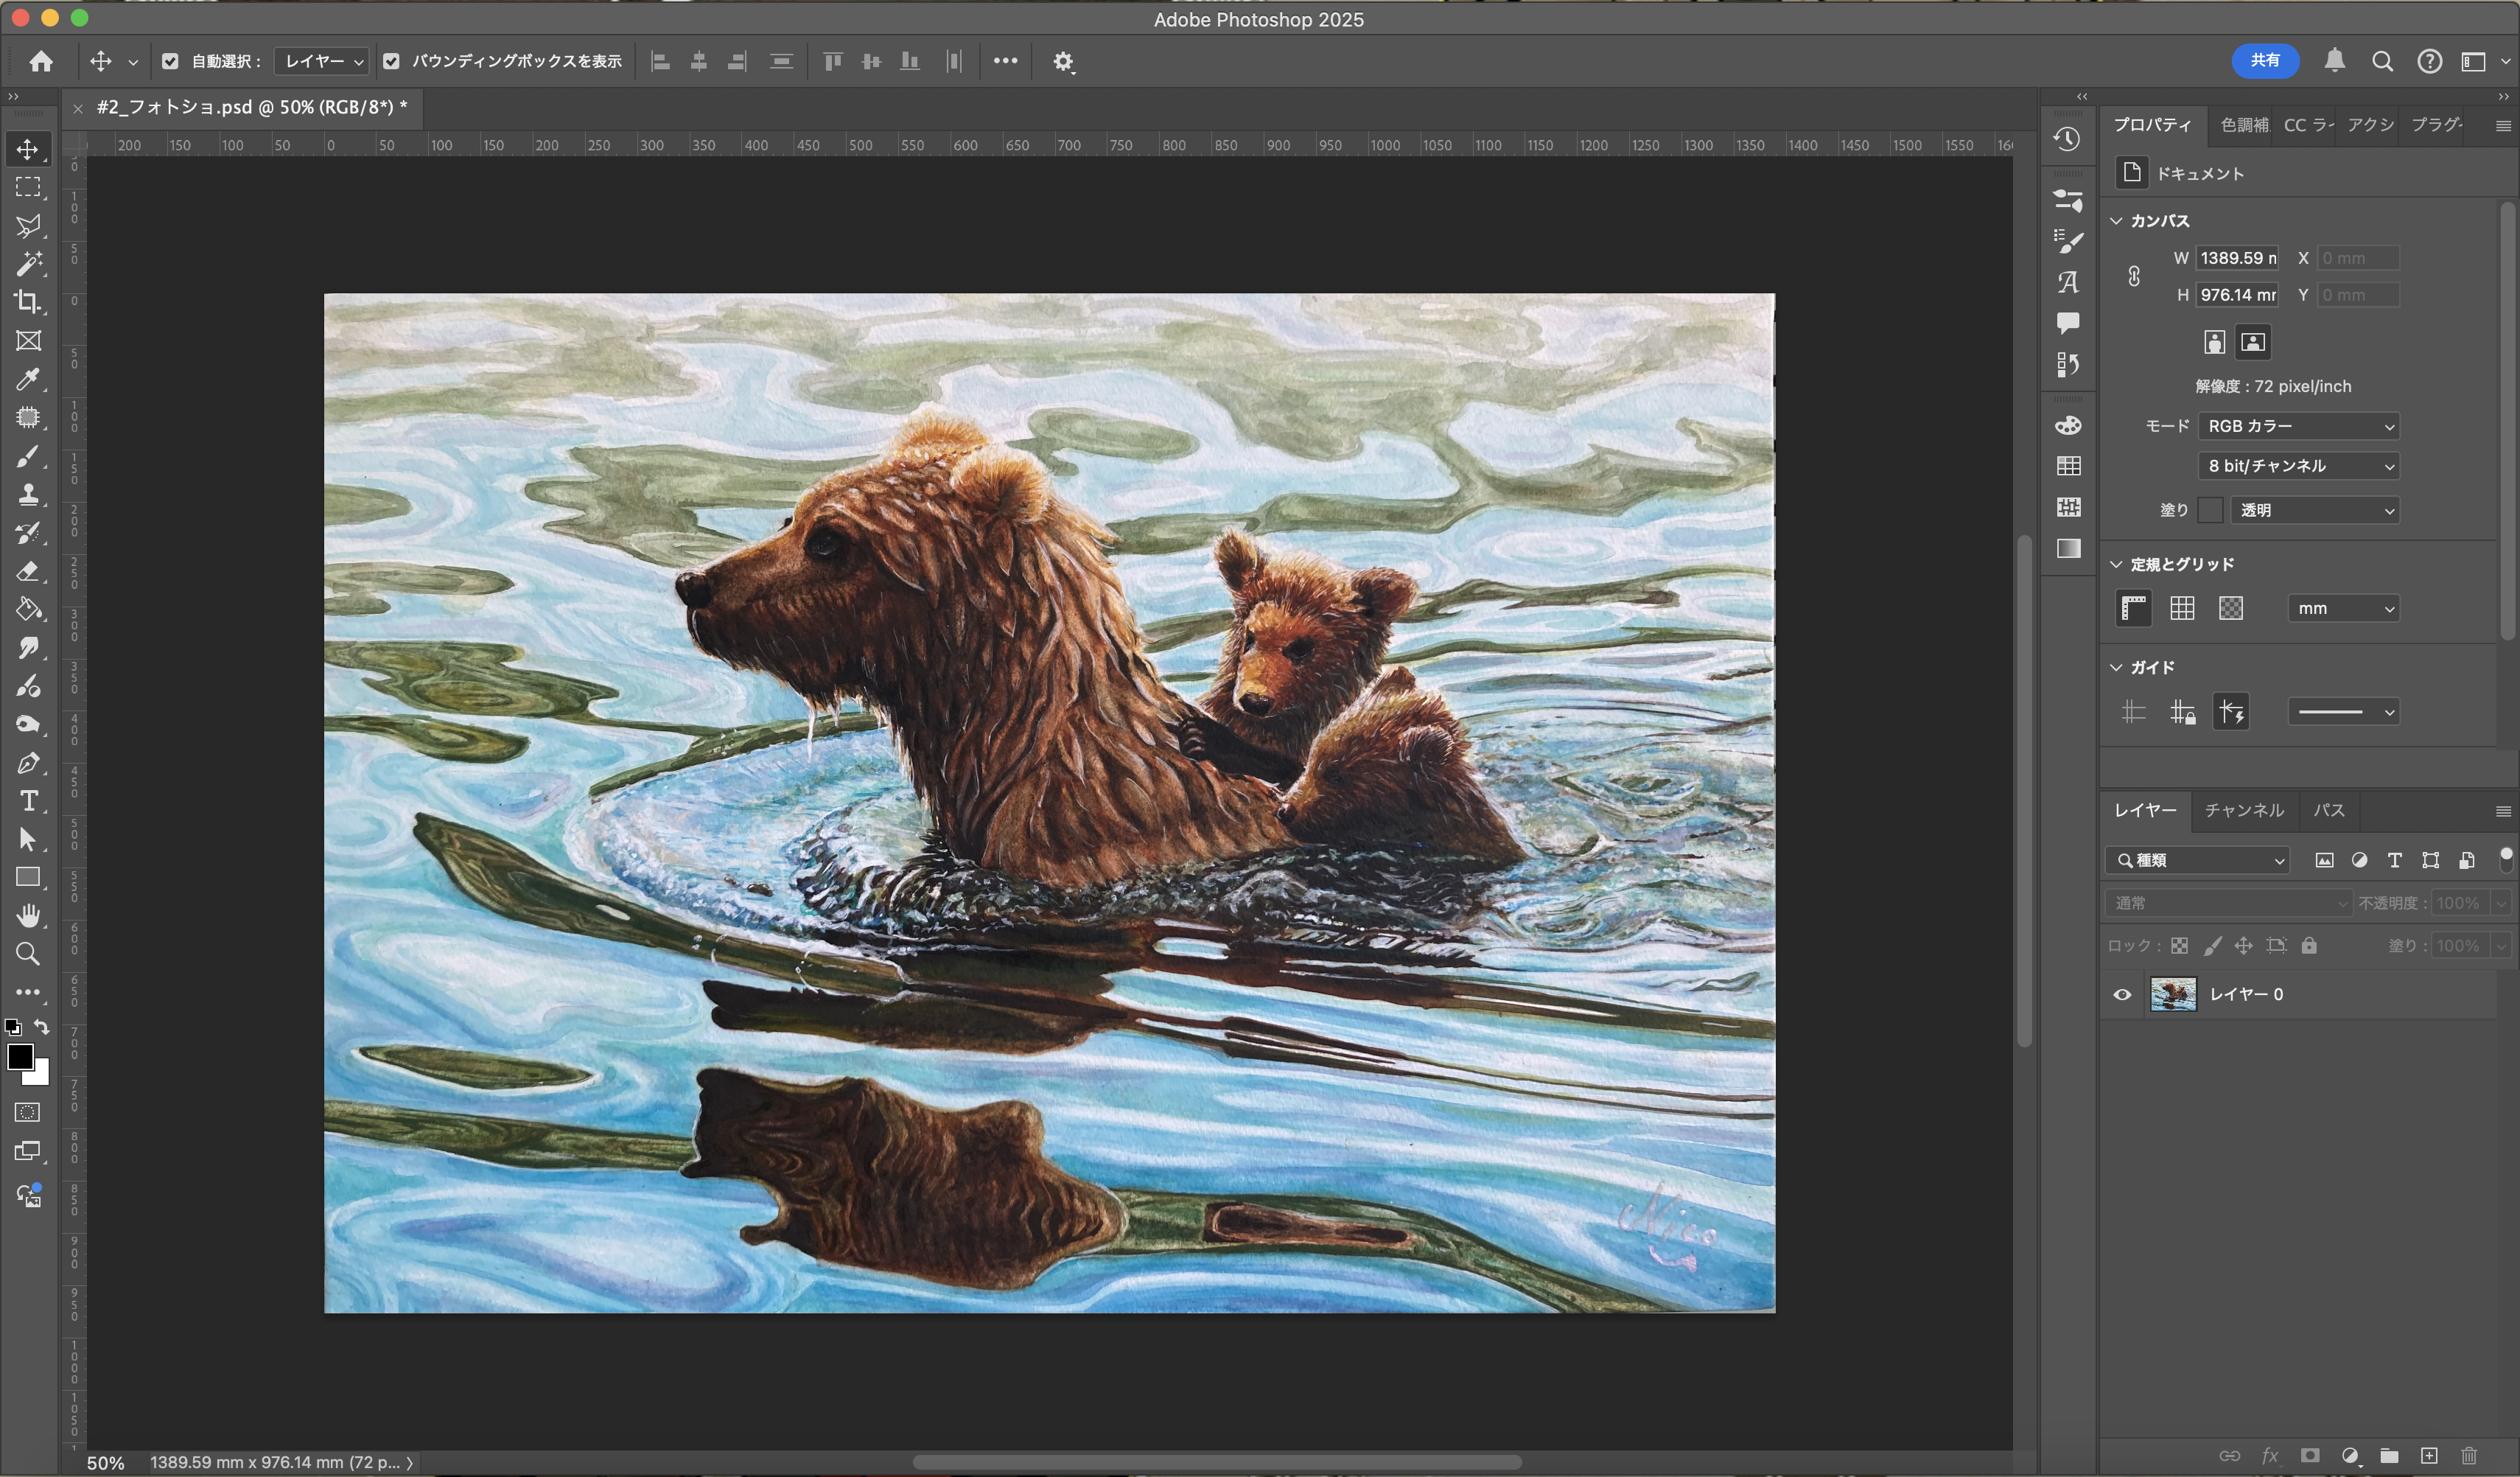Click the Home icon in the options bar
Screen dimensions: 2520x1477
pos(41,62)
